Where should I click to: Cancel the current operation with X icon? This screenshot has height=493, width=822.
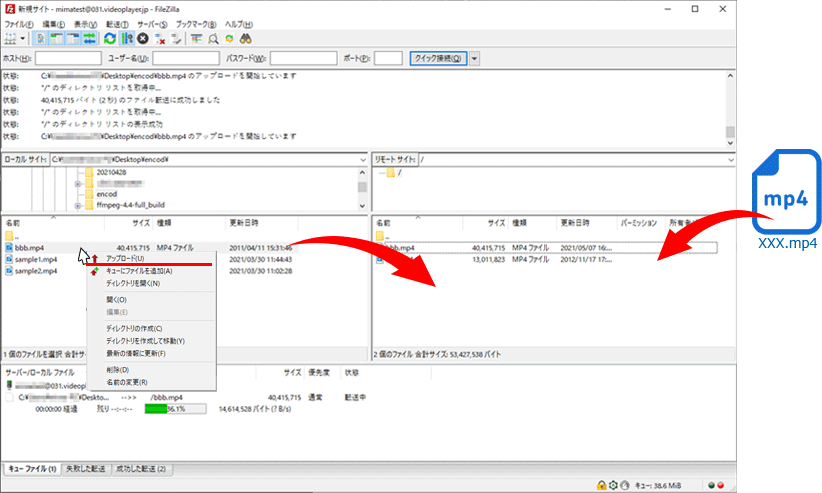point(143,38)
